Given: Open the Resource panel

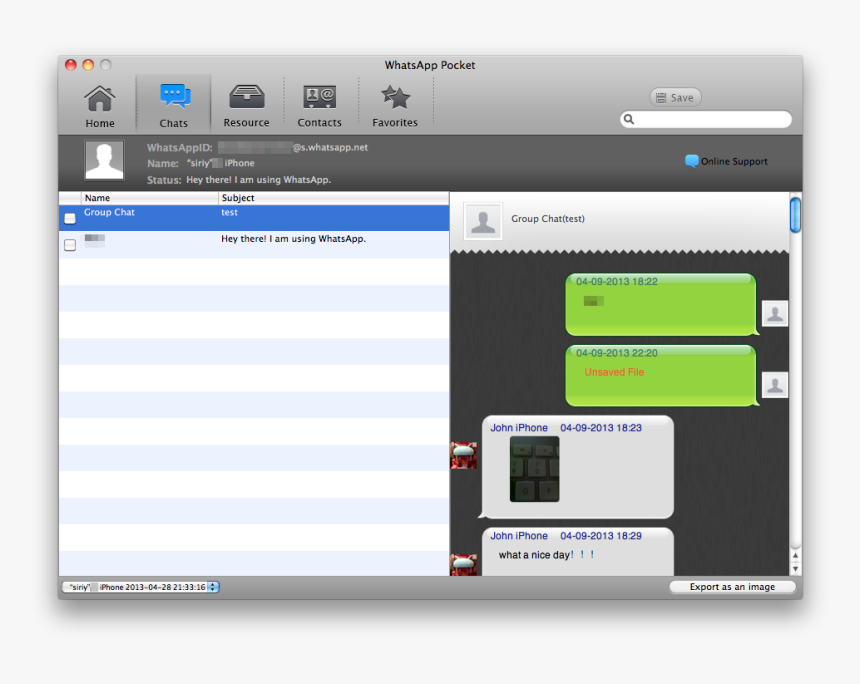Looking at the screenshot, I should point(246,103).
